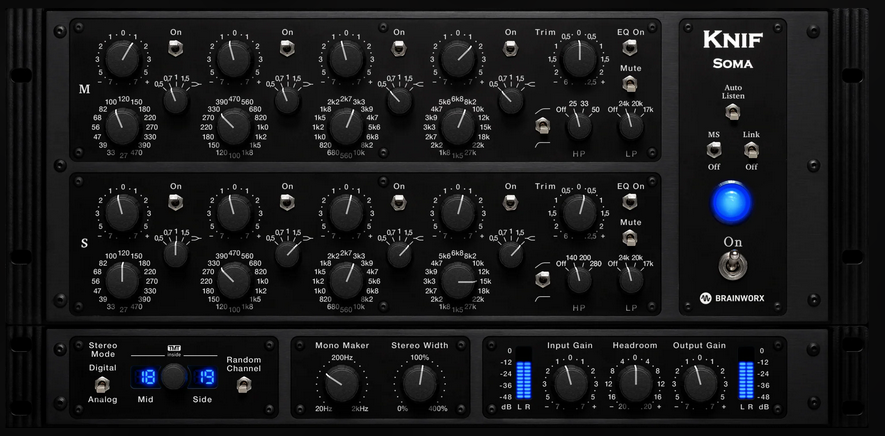Toggle the Auto Listen switch

tap(733, 111)
